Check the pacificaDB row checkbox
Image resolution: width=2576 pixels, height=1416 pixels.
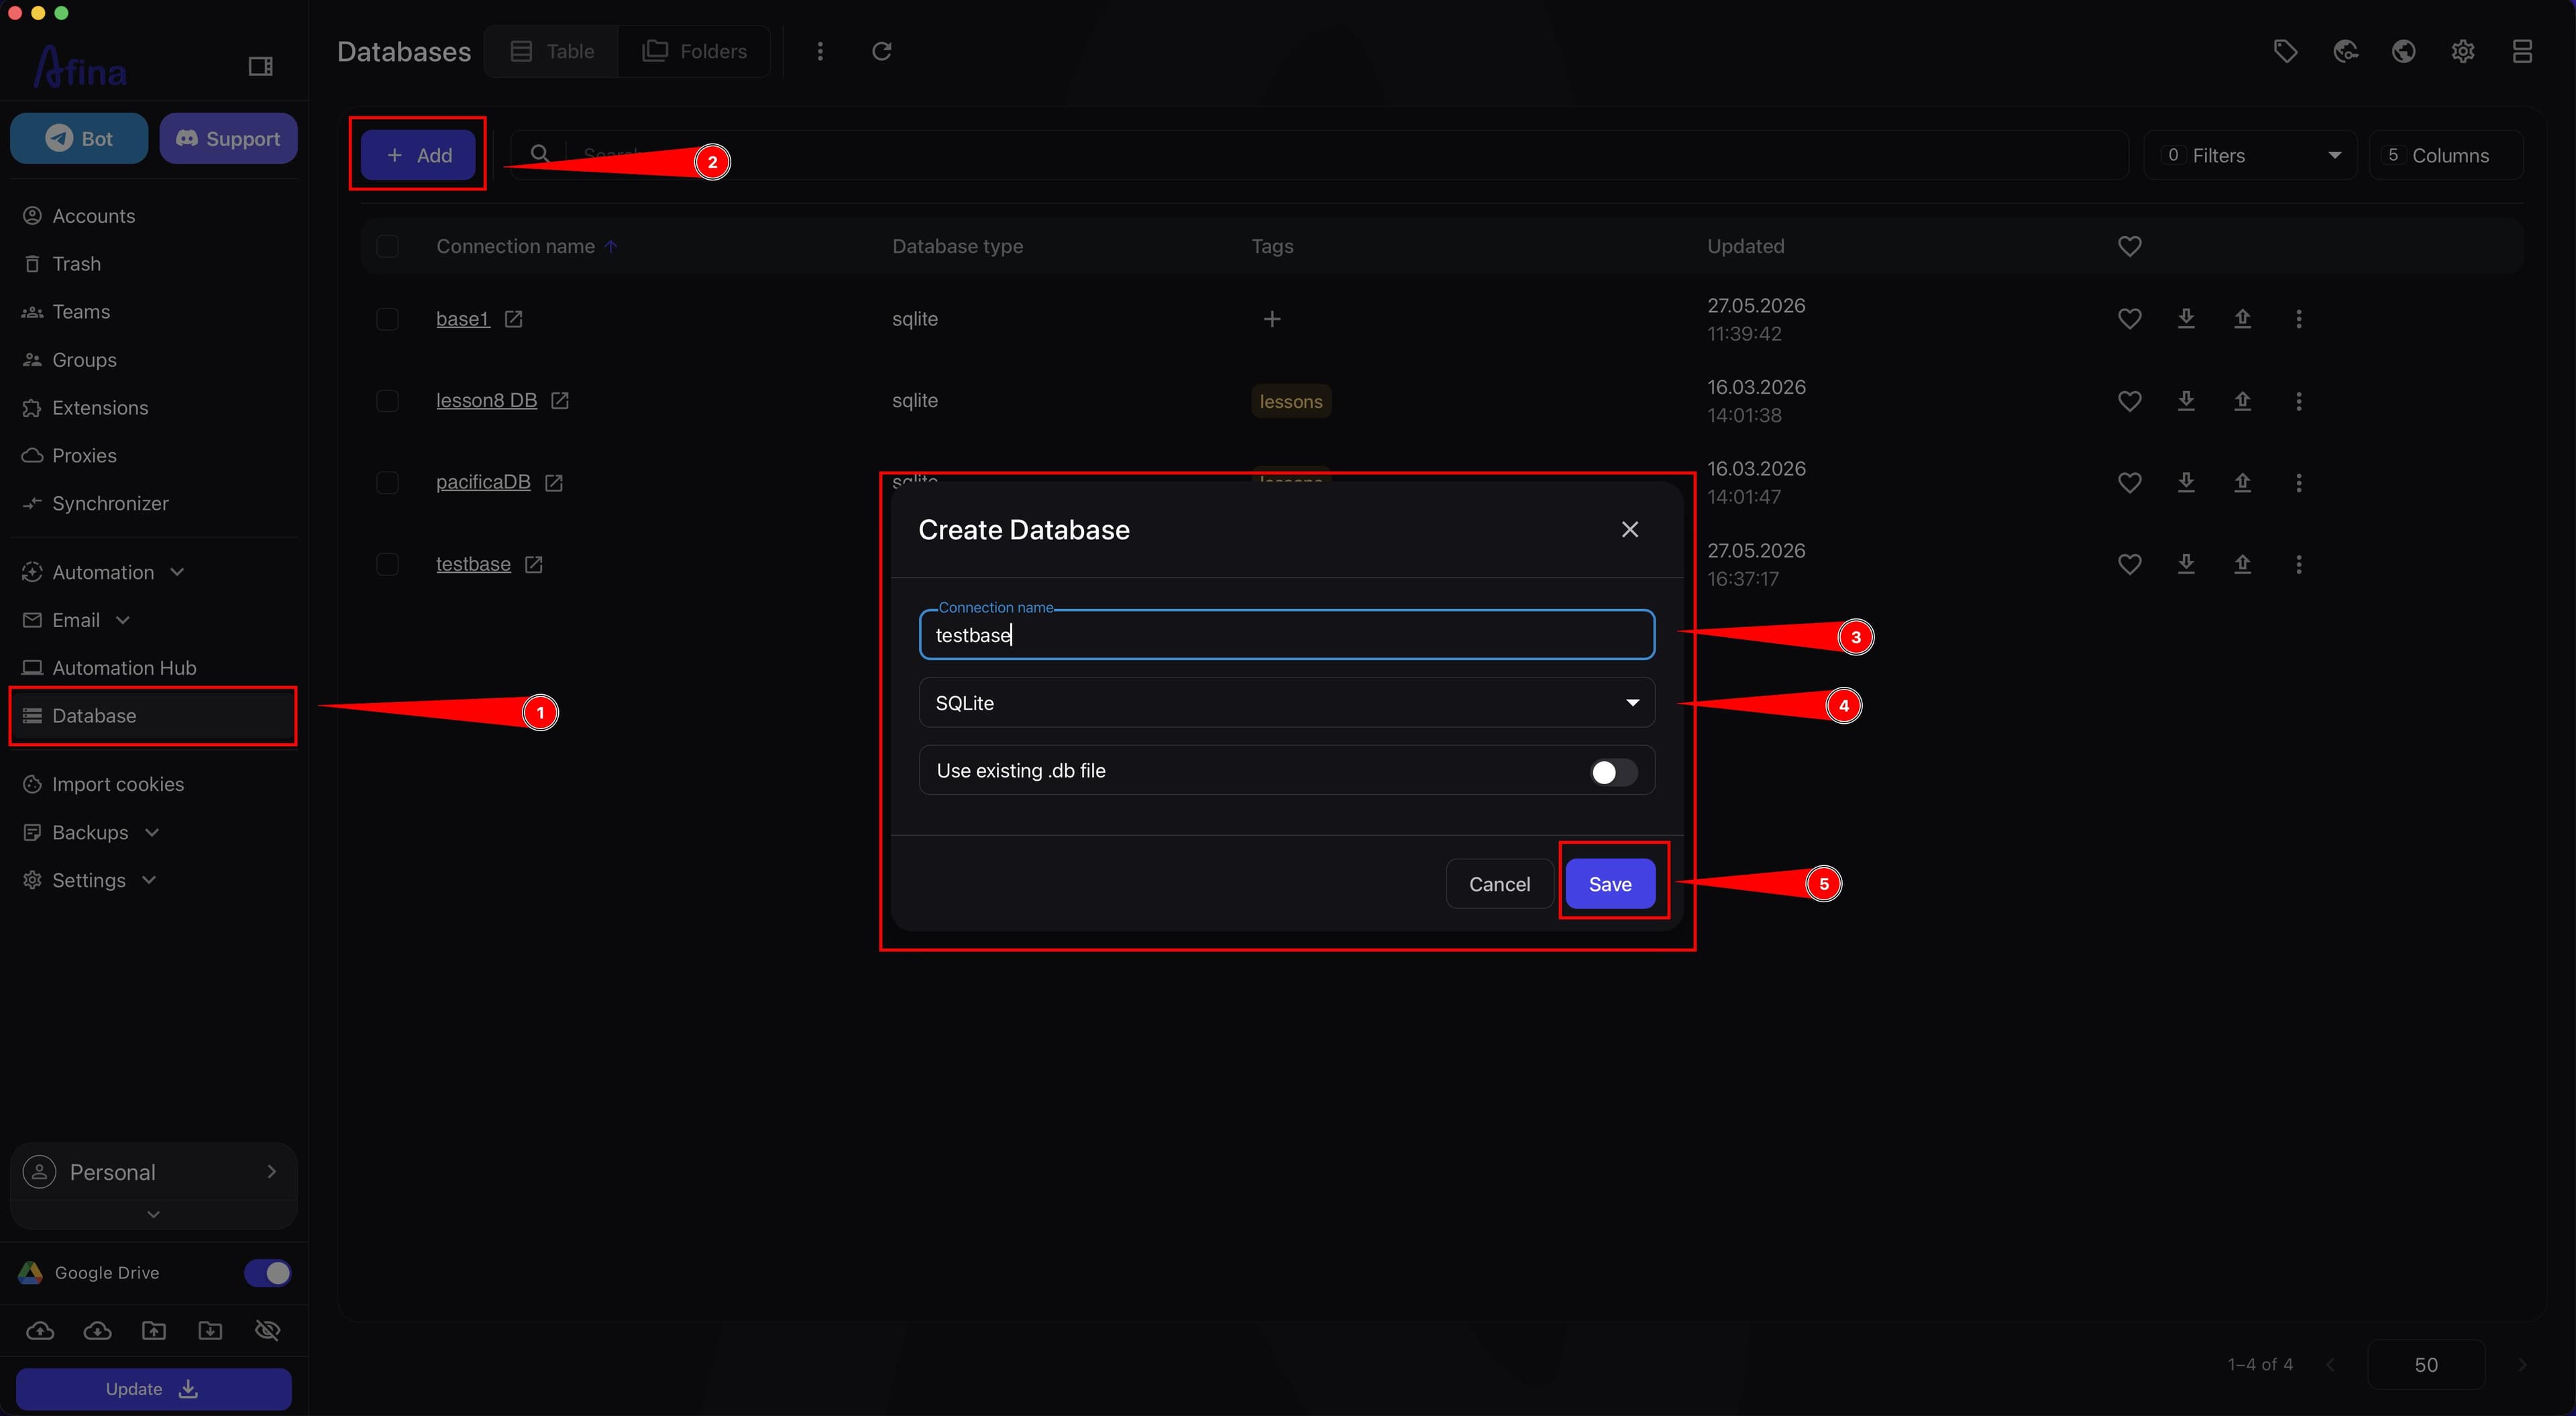pyautogui.click(x=387, y=483)
